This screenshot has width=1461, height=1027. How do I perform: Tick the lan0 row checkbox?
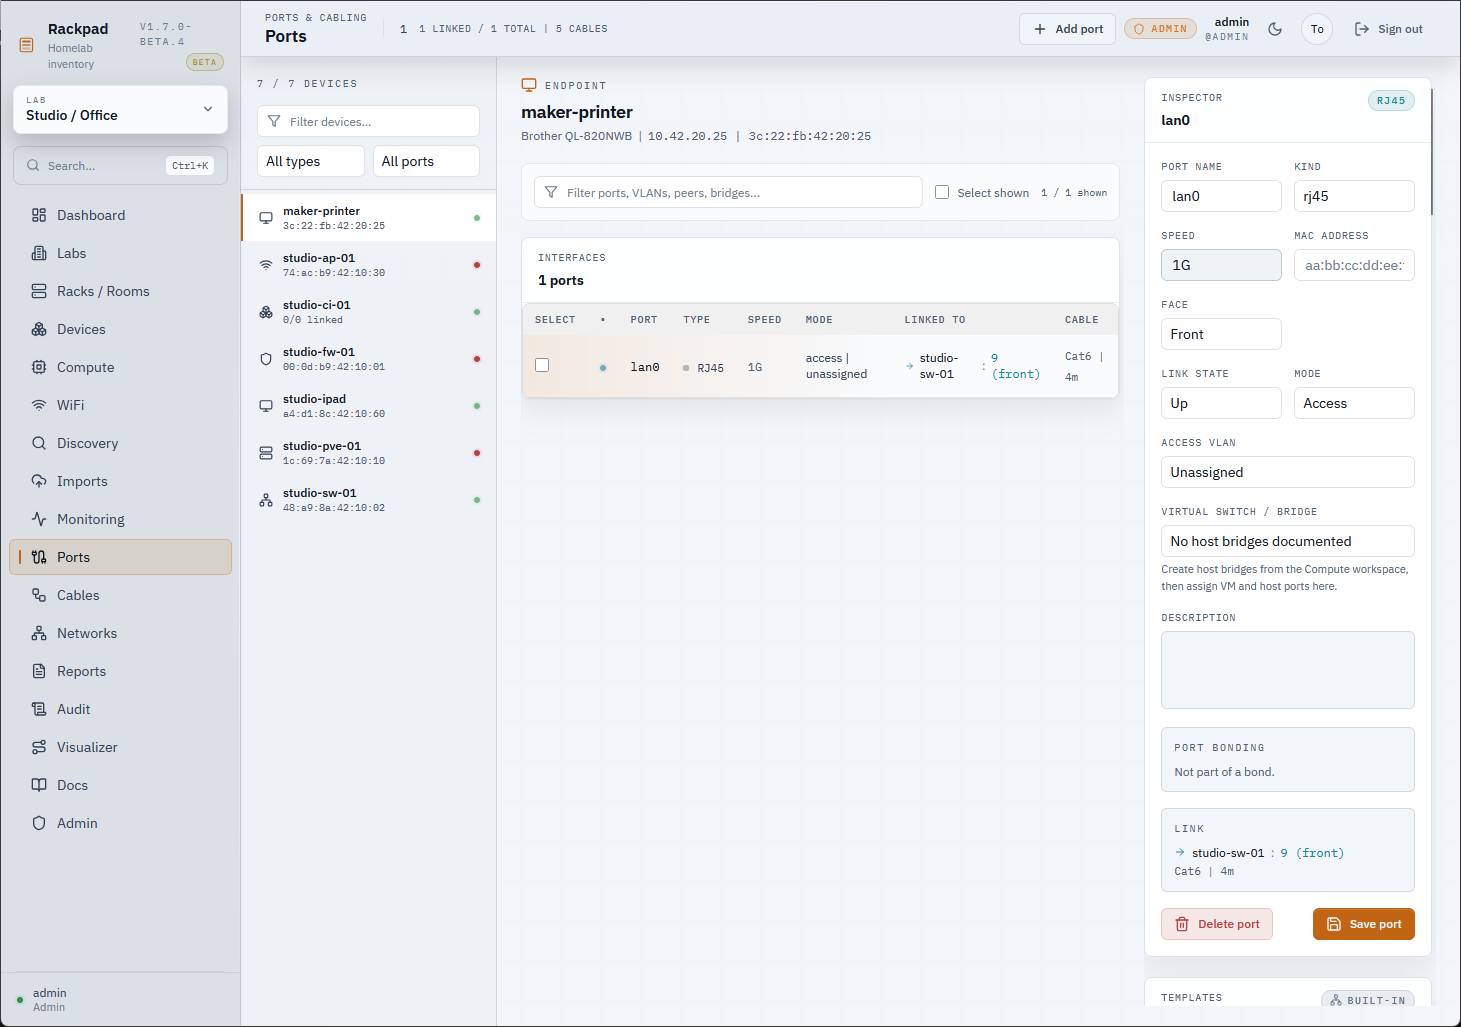pos(542,365)
